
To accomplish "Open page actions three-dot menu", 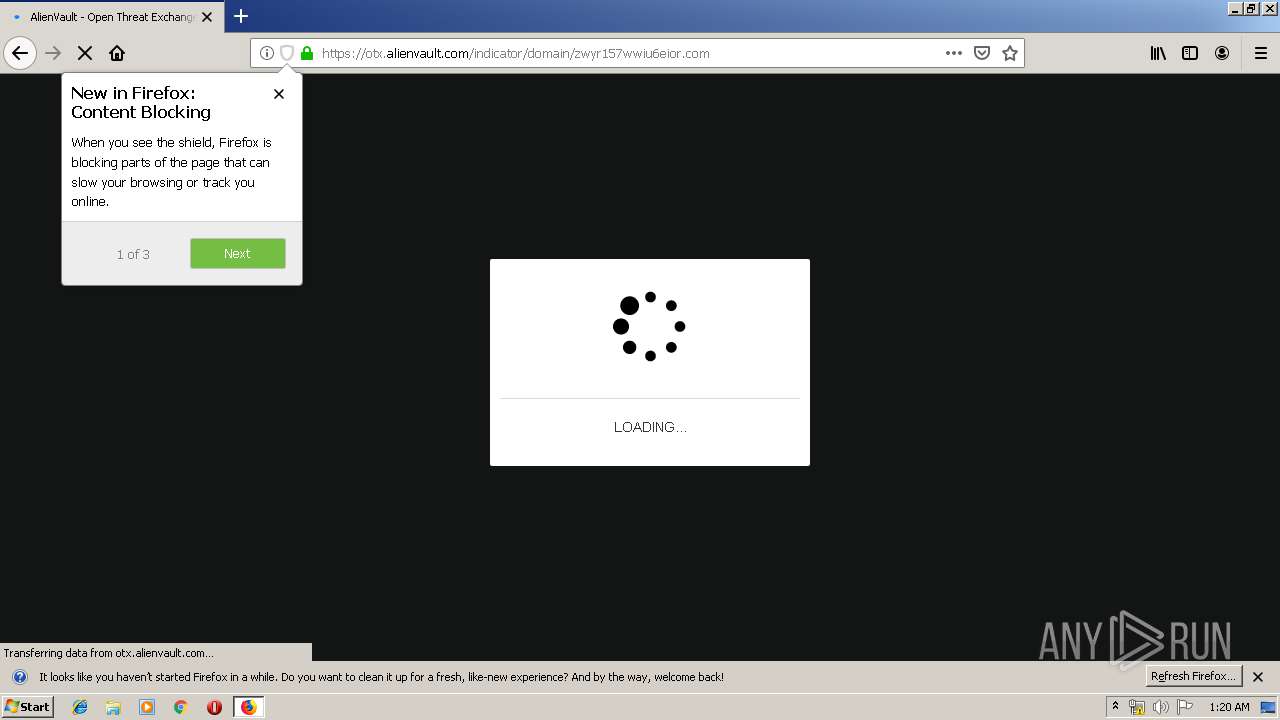I will pyautogui.click(x=954, y=53).
